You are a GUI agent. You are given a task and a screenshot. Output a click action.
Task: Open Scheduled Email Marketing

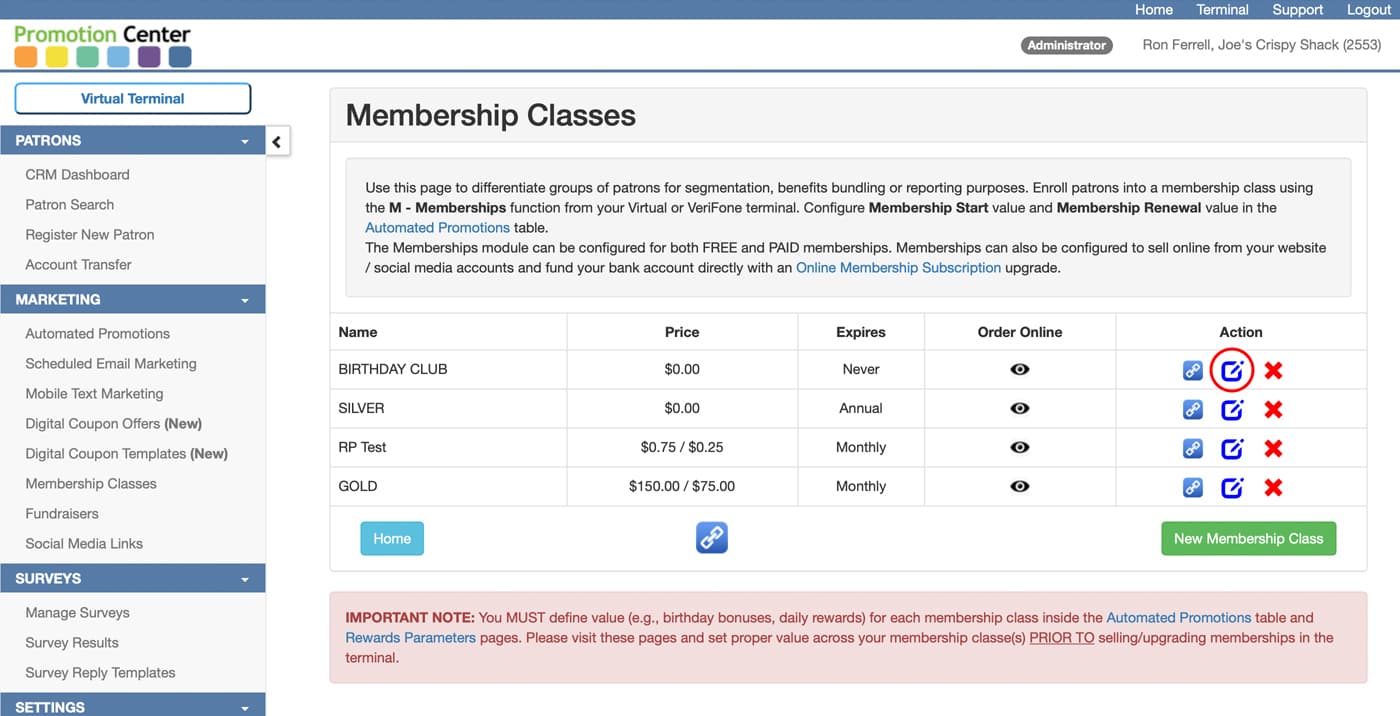111,363
